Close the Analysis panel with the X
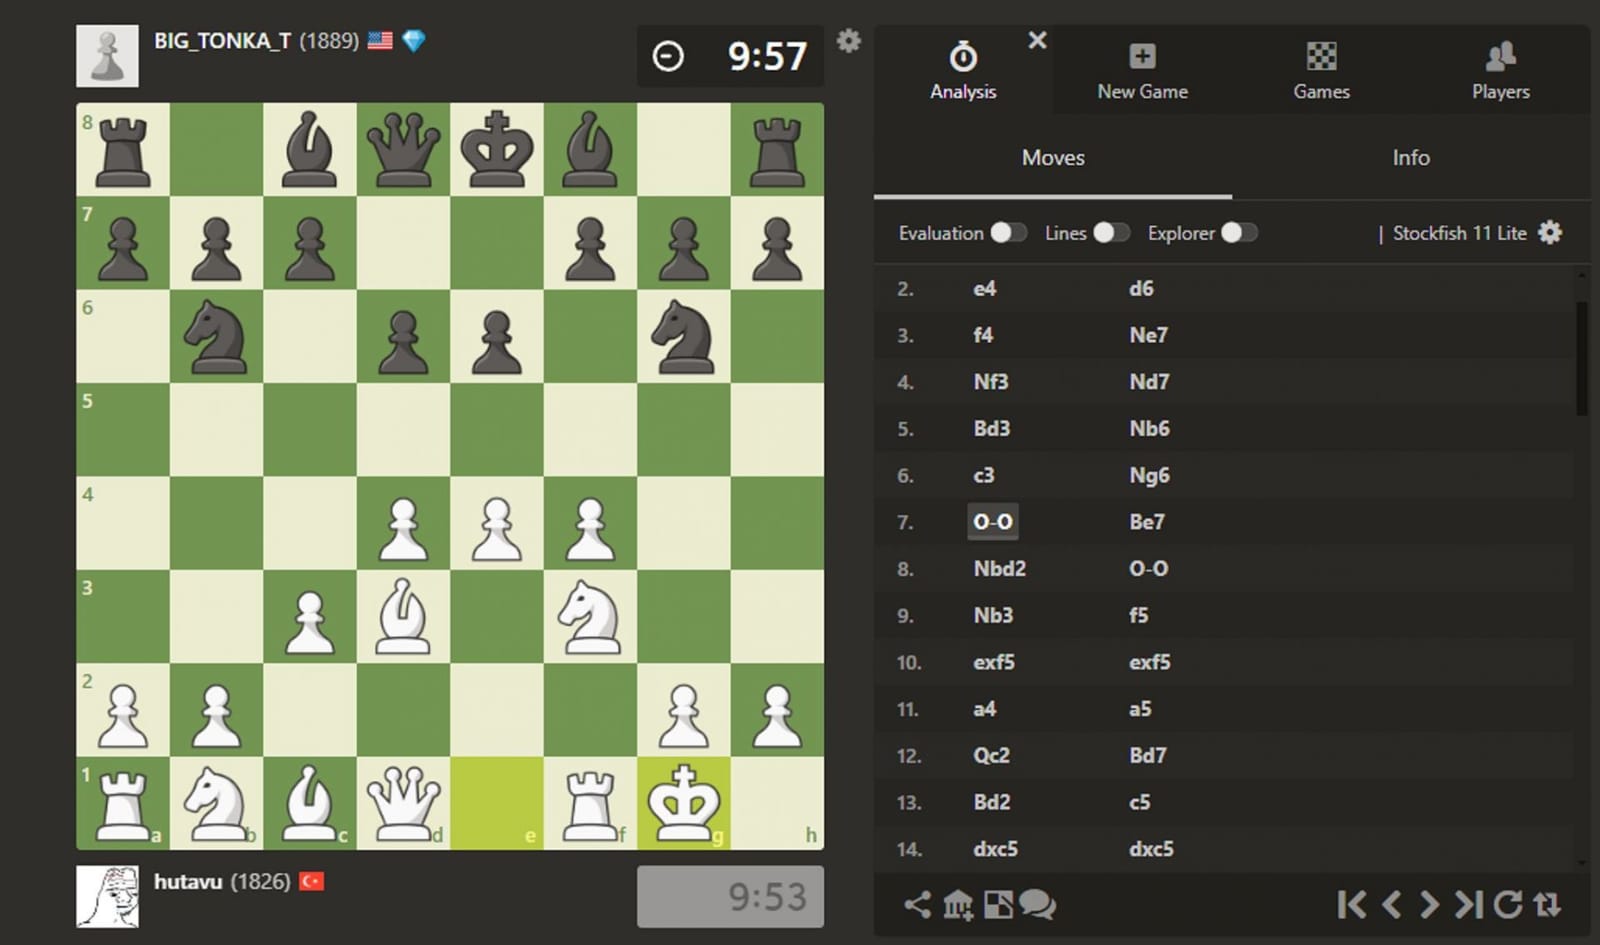 click(1037, 40)
